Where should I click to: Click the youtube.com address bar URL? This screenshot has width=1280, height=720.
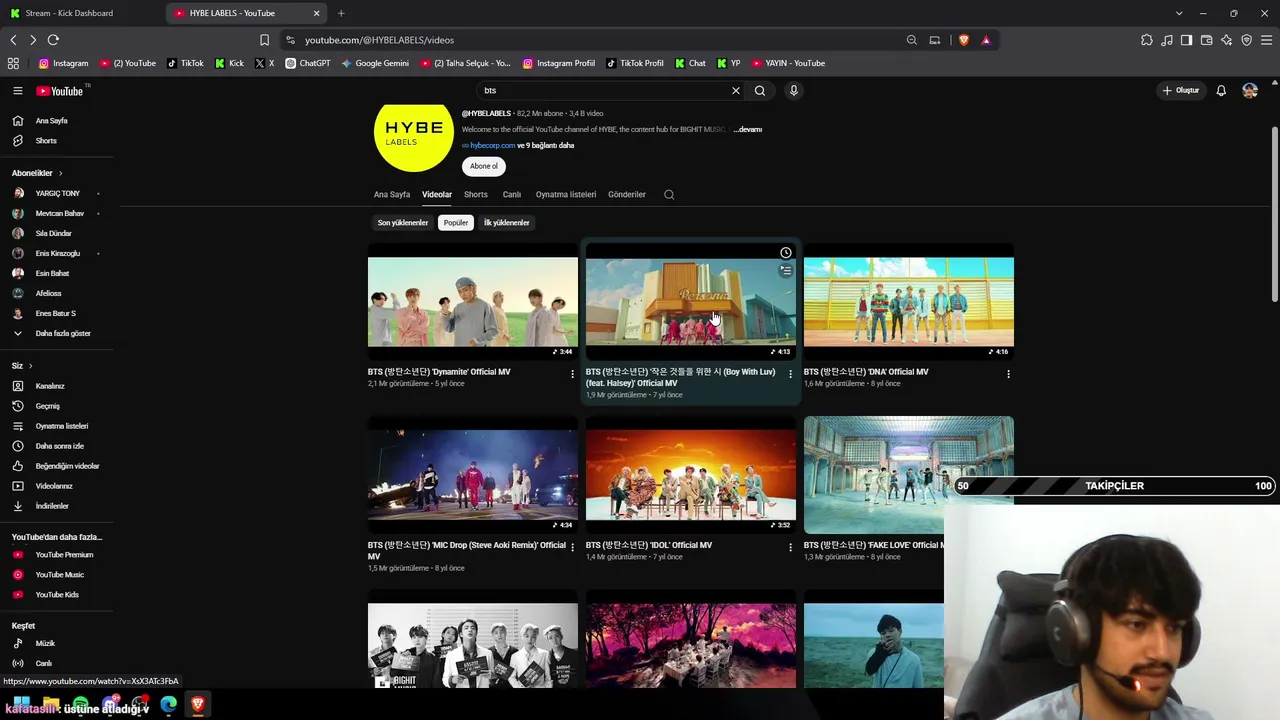click(379, 40)
